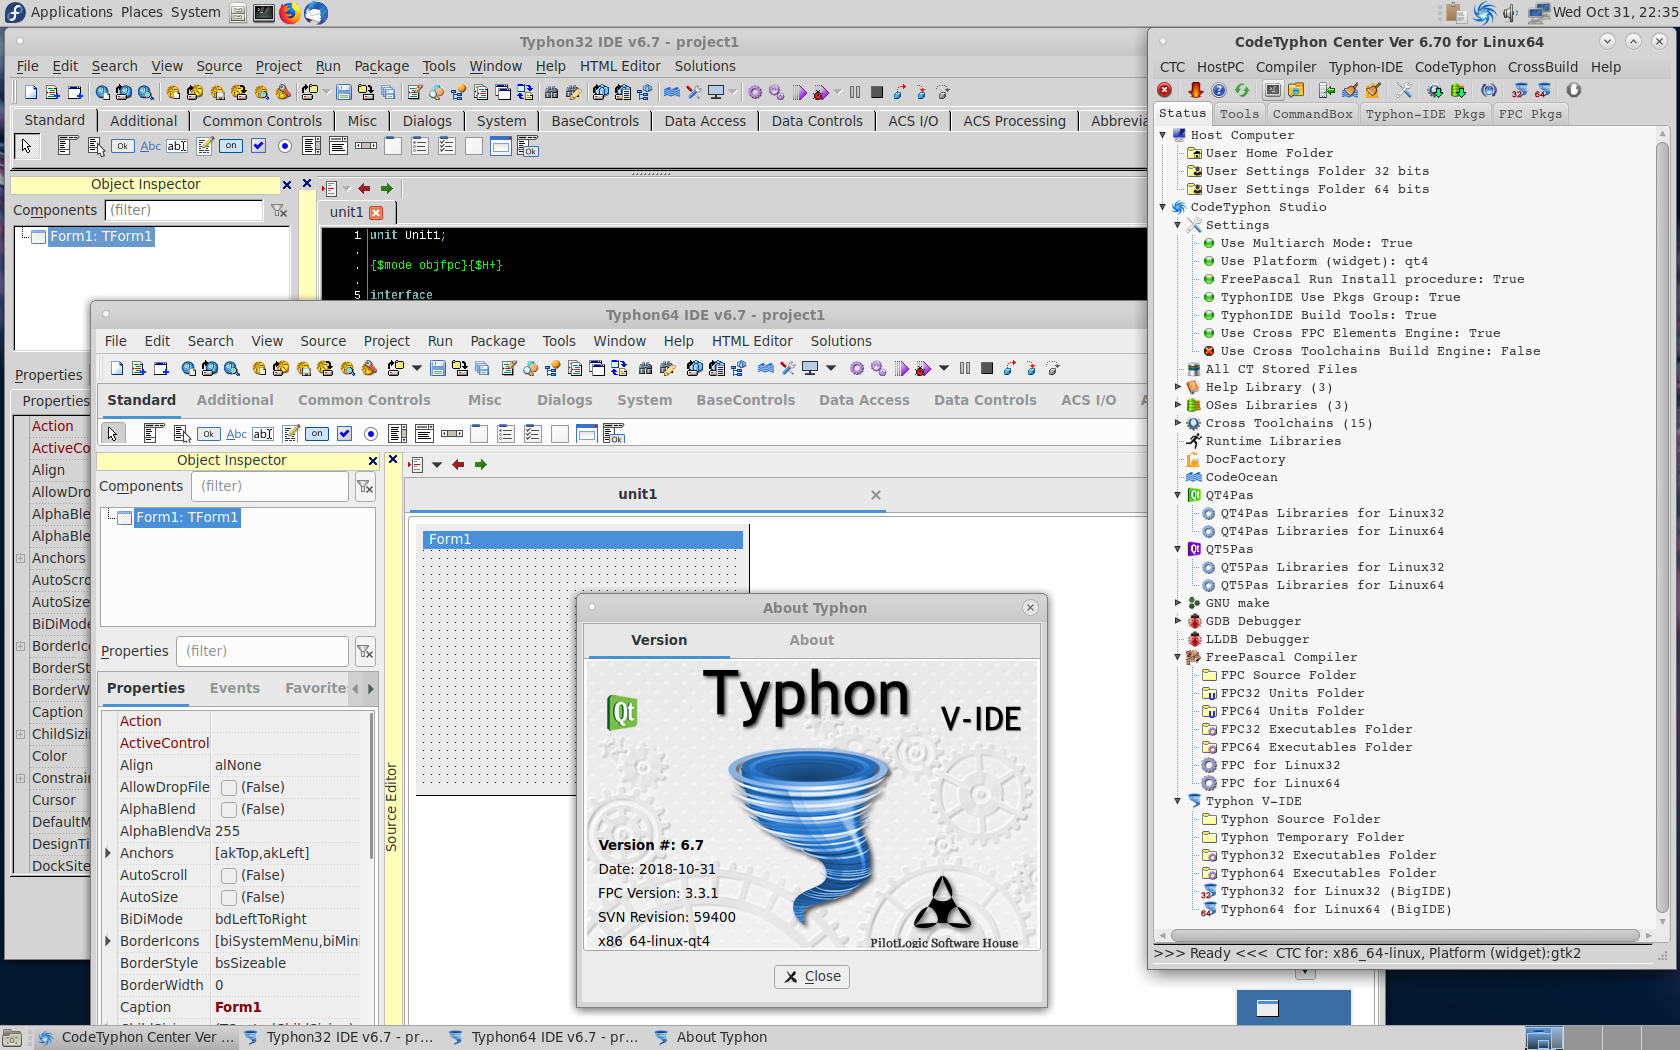
Task: Toggle the AlphaBlend checkbox
Action: coord(229,809)
